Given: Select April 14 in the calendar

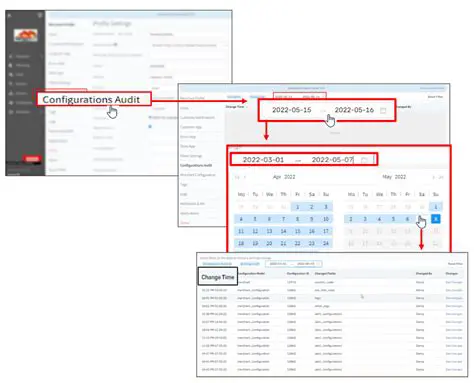Looking at the screenshot, I should coord(283,231).
